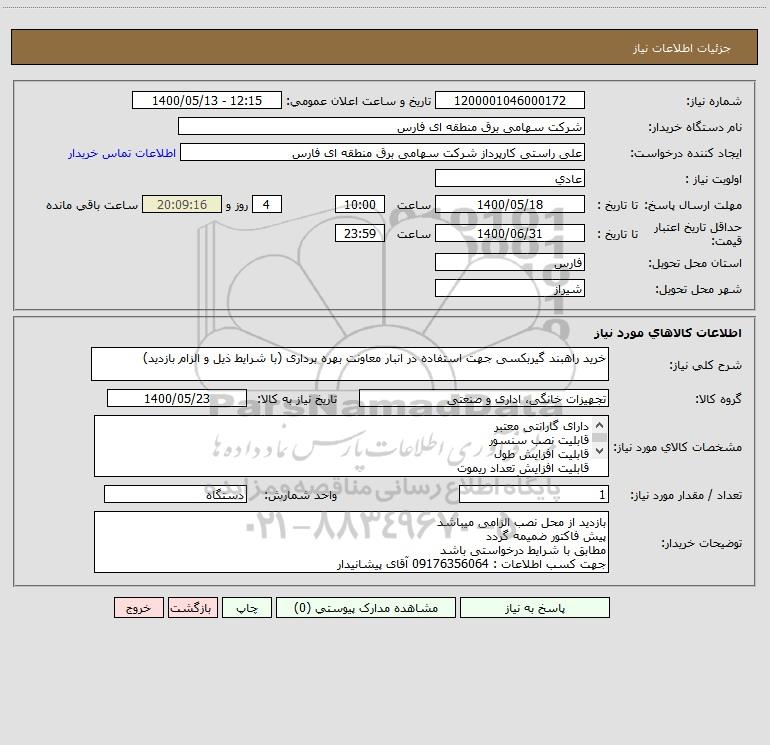The width and height of the screenshot is (770, 745).
Task: Click page header 'جزئیات اطلاعات نیاز'
Action: [x=682, y=48]
